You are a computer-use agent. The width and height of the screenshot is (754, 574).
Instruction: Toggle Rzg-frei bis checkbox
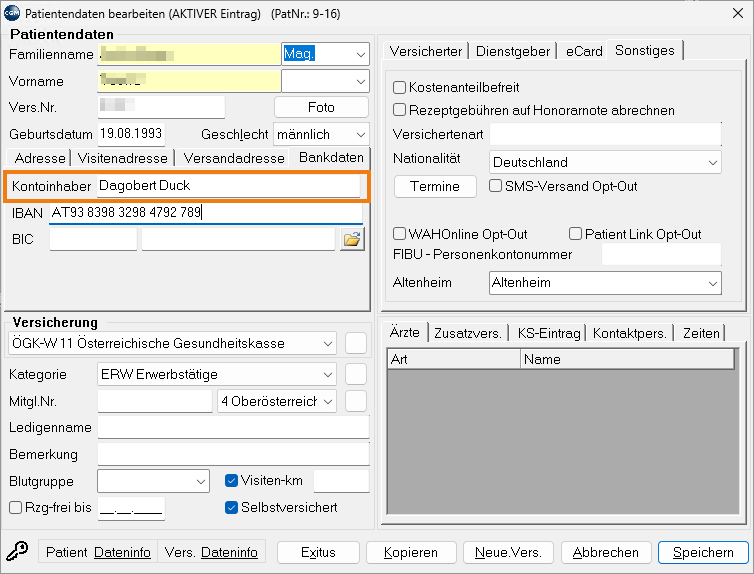(15, 507)
